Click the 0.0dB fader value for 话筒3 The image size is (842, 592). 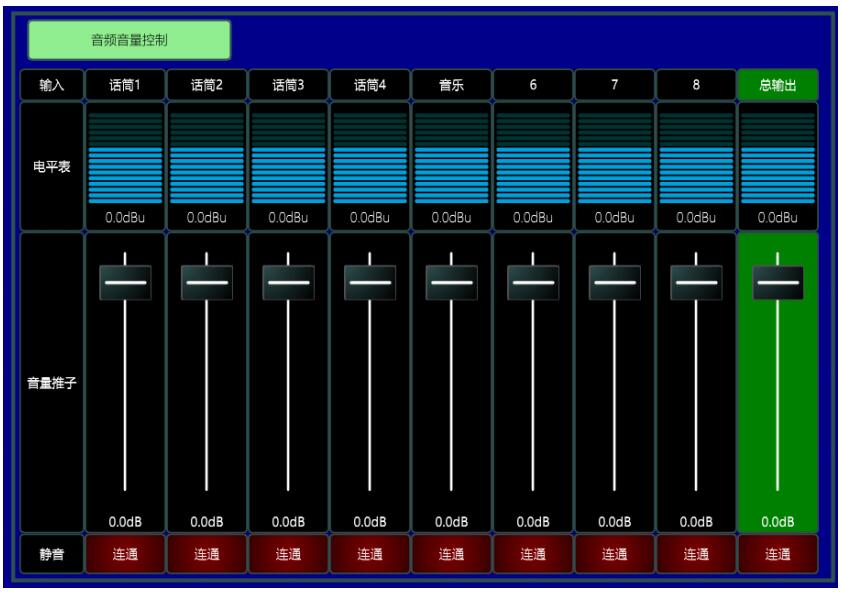click(x=288, y=522)
